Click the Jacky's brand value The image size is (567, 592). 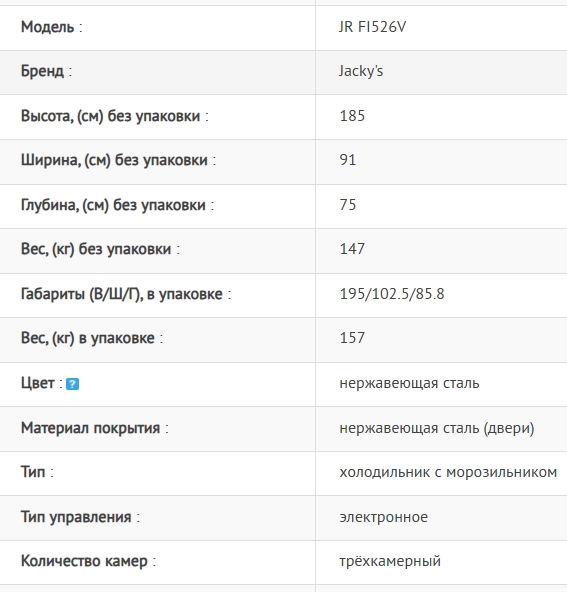click(x=361, y=71)
